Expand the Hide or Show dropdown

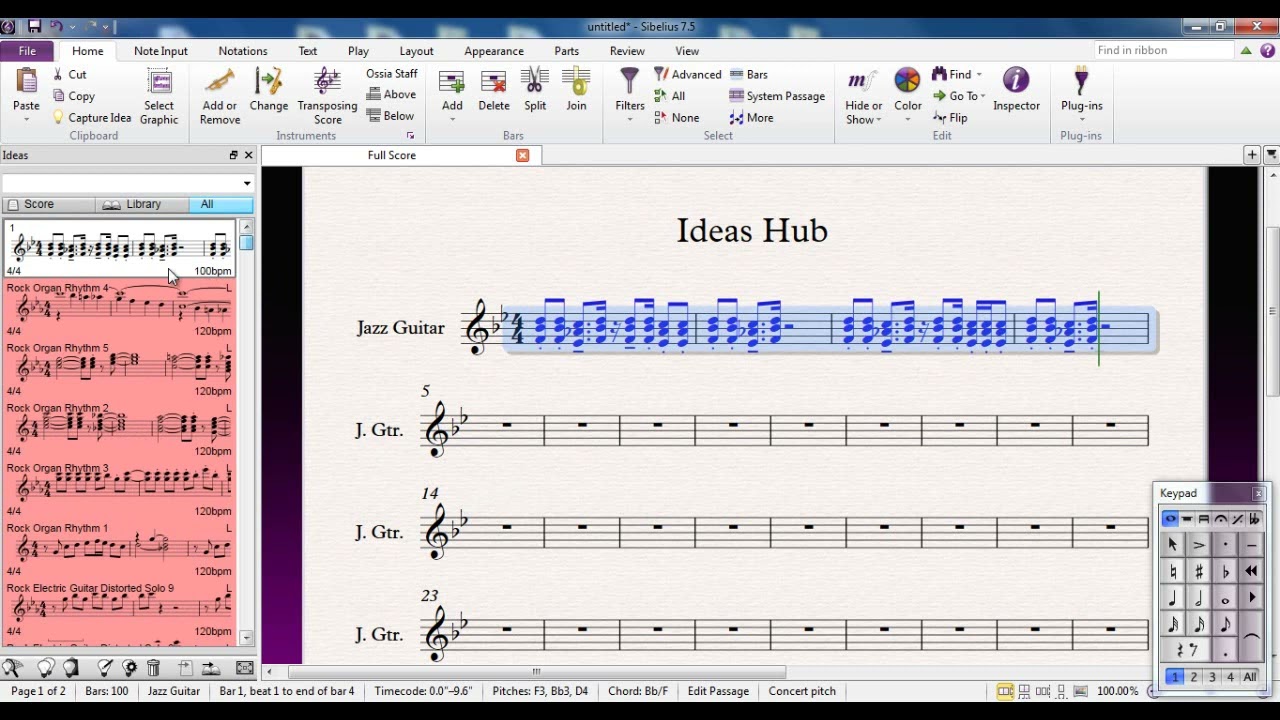(x=878, y=120)
